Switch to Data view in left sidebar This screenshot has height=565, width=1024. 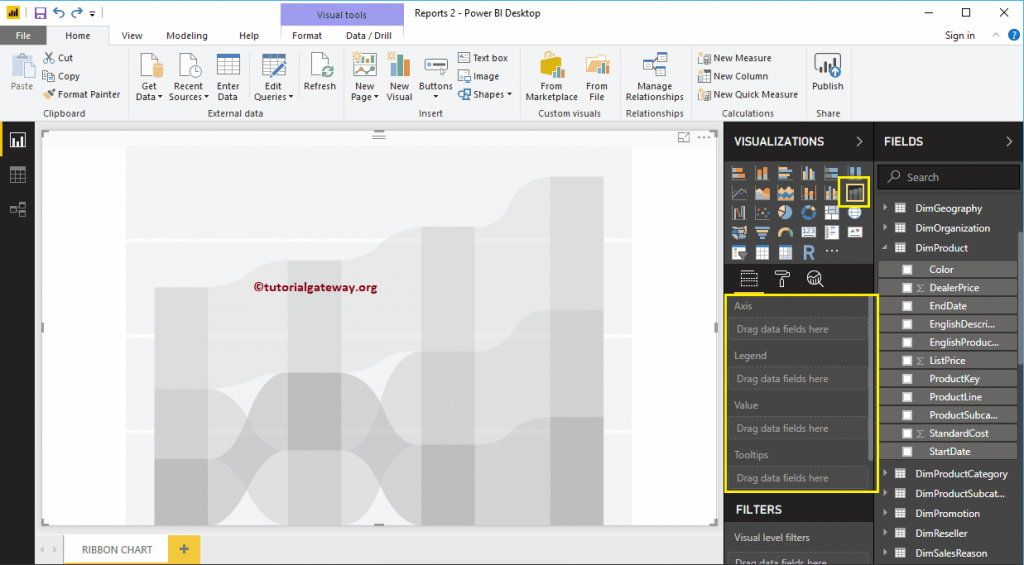point(18,174)
